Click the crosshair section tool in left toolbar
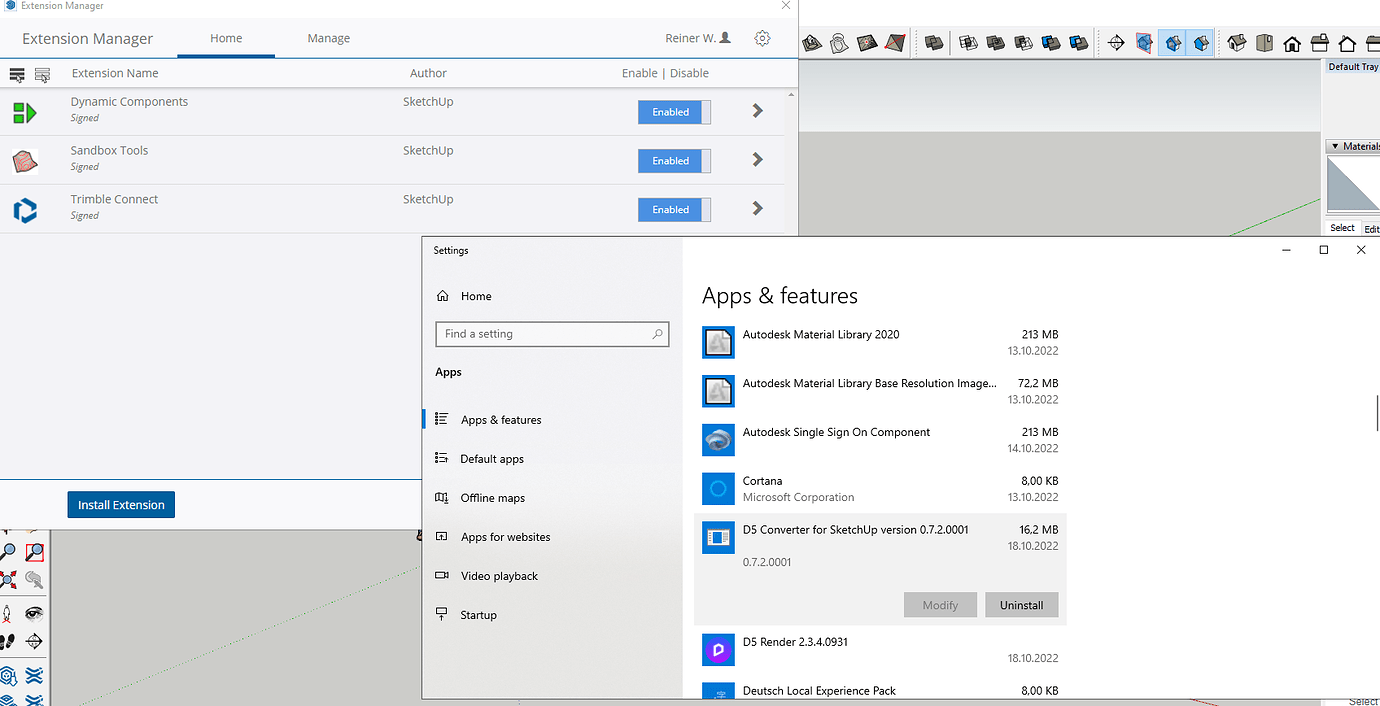The image size is (1380, 706). tap(34, 641)
